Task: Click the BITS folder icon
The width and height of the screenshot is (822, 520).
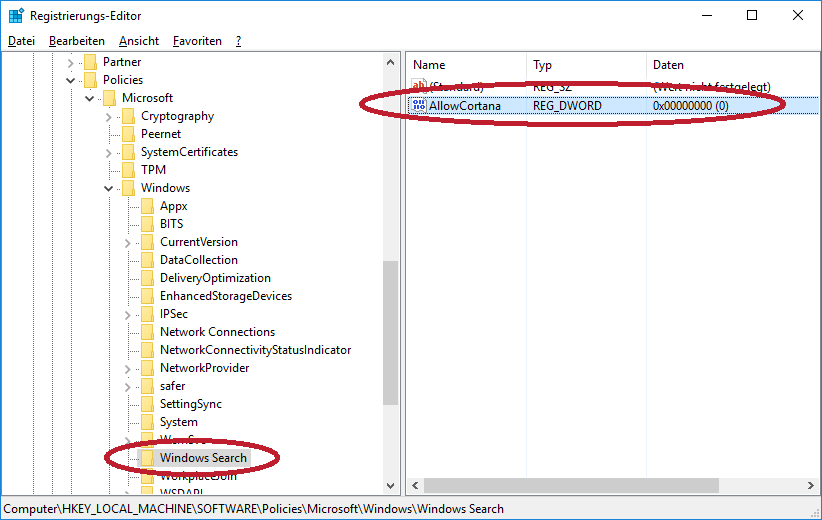Action: coord(147,224)
